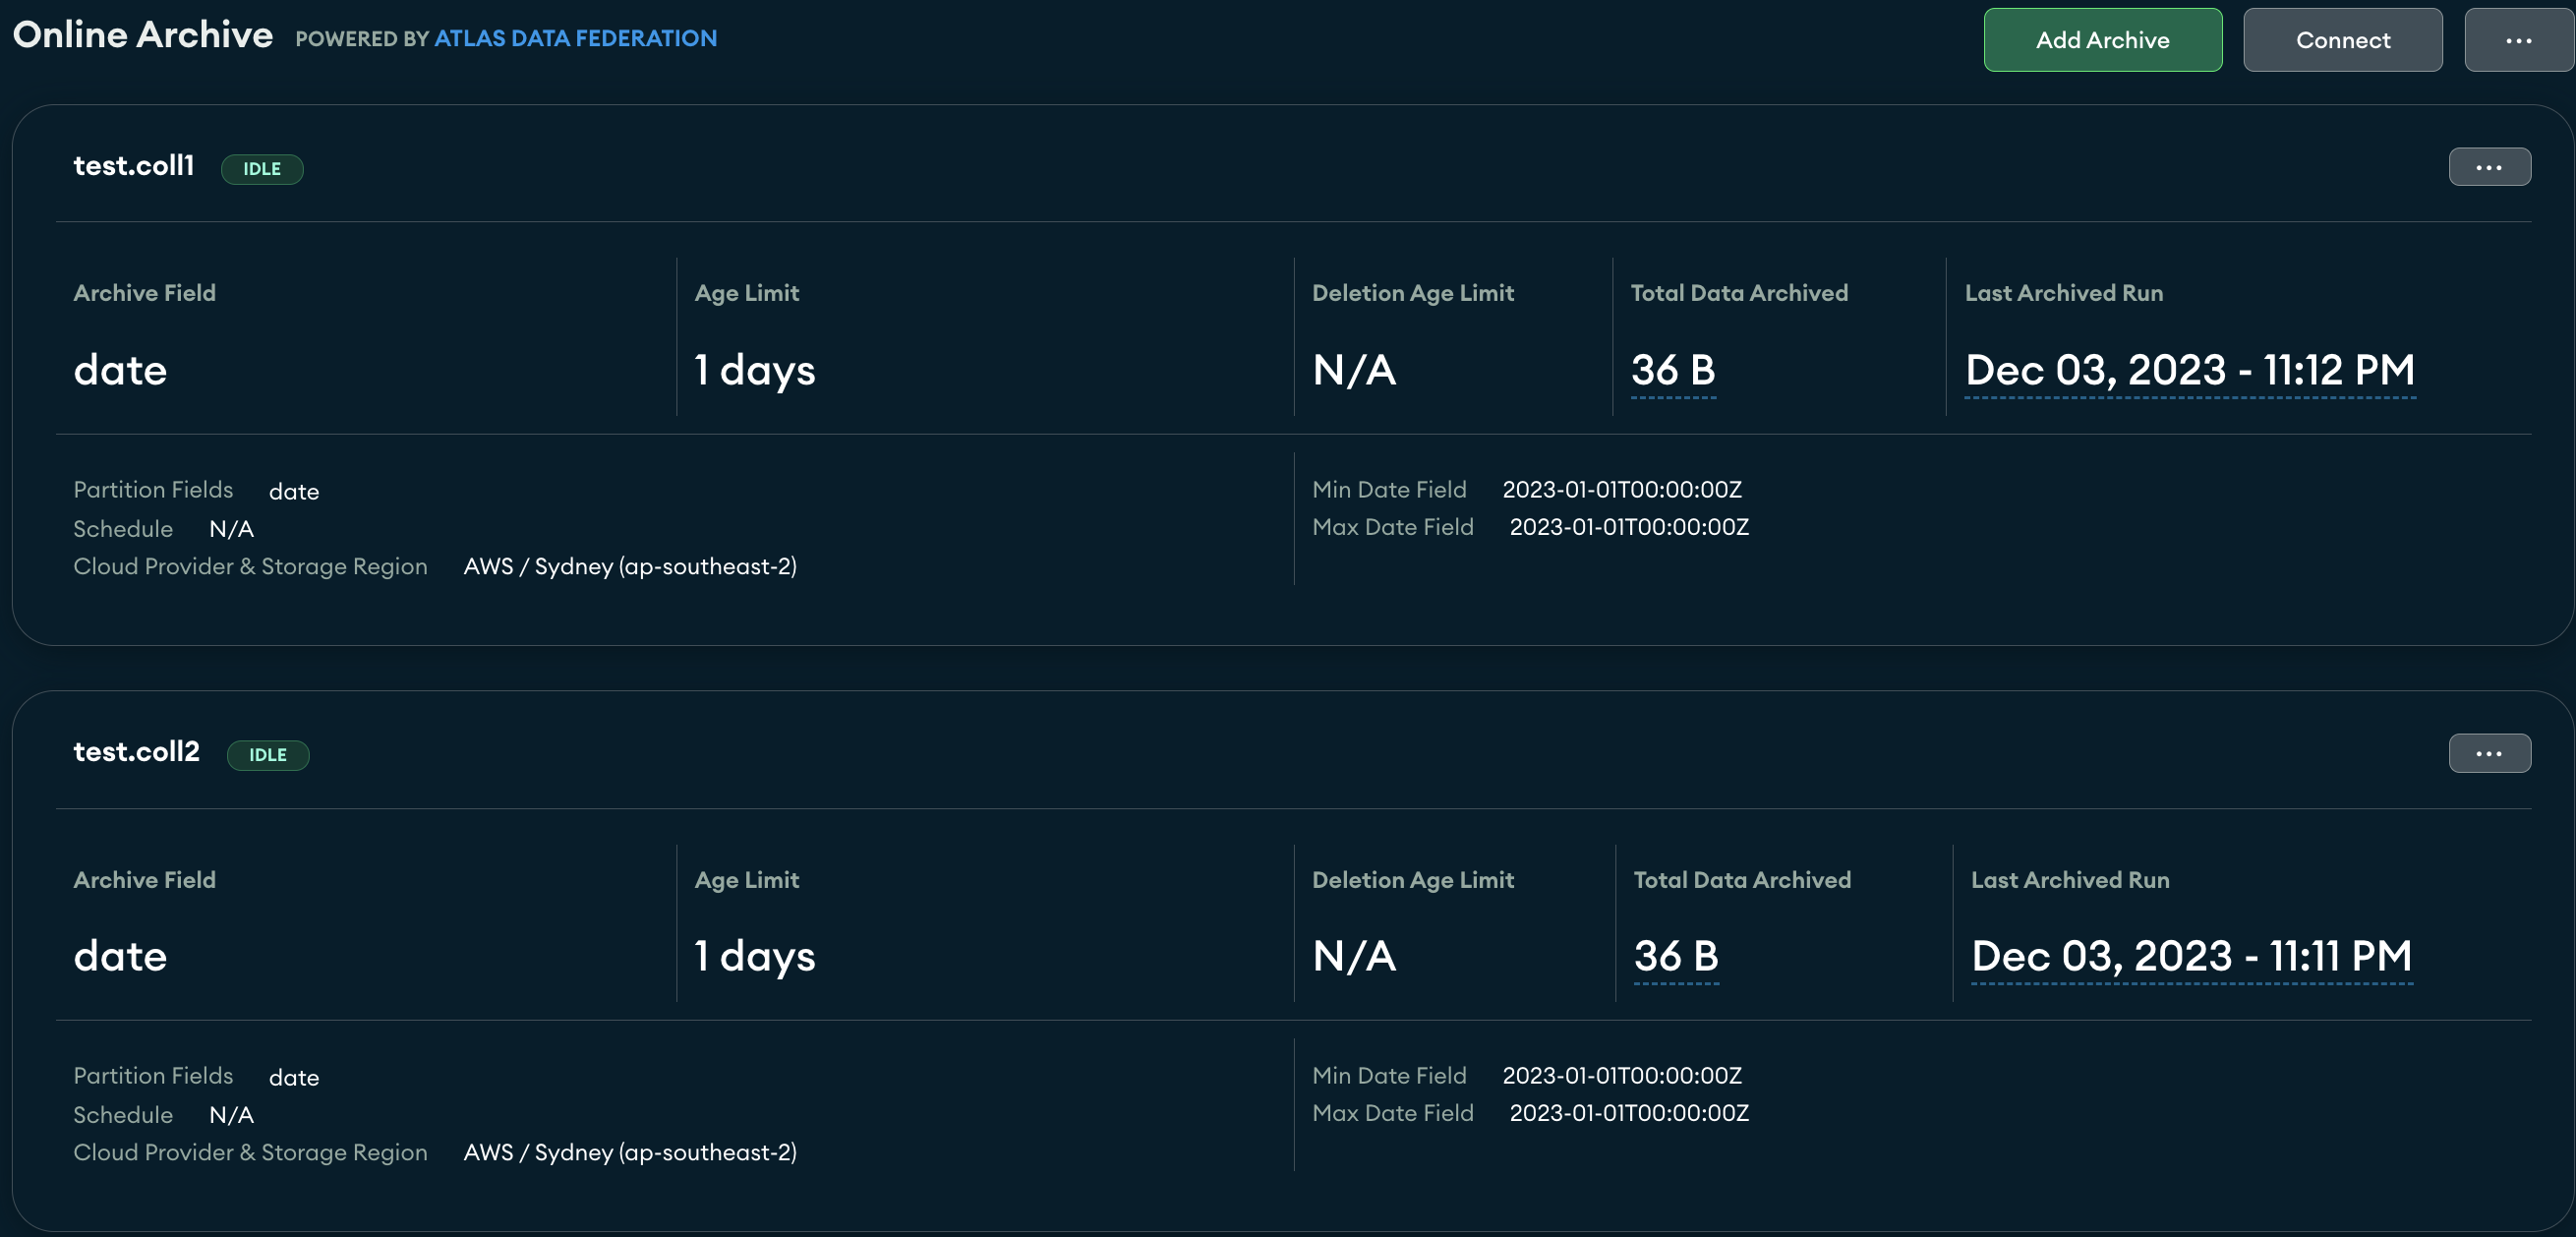Click the 1 days Age Limit for test.coll1
Viewport: 2576px width, 1237px height.
coord(755,370)
